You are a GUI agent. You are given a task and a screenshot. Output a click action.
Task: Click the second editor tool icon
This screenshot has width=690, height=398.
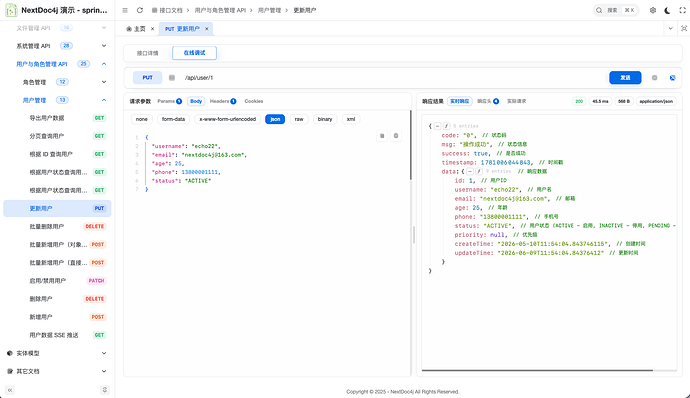click(396, 136)
